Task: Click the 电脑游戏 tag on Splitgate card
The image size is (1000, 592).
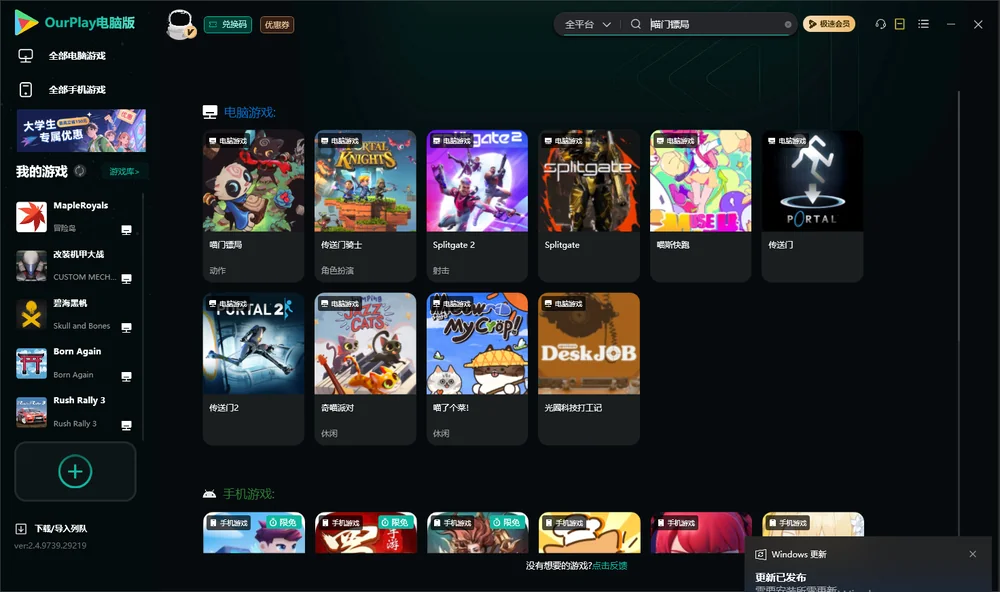Action: (x=563, y=140)
